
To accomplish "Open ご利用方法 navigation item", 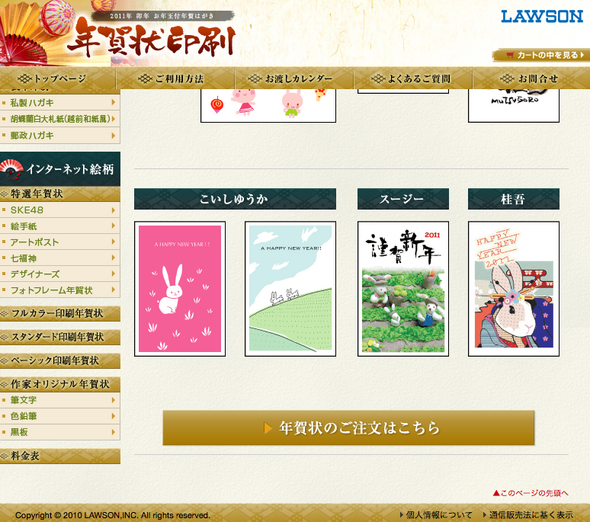I will coord(170,78).
